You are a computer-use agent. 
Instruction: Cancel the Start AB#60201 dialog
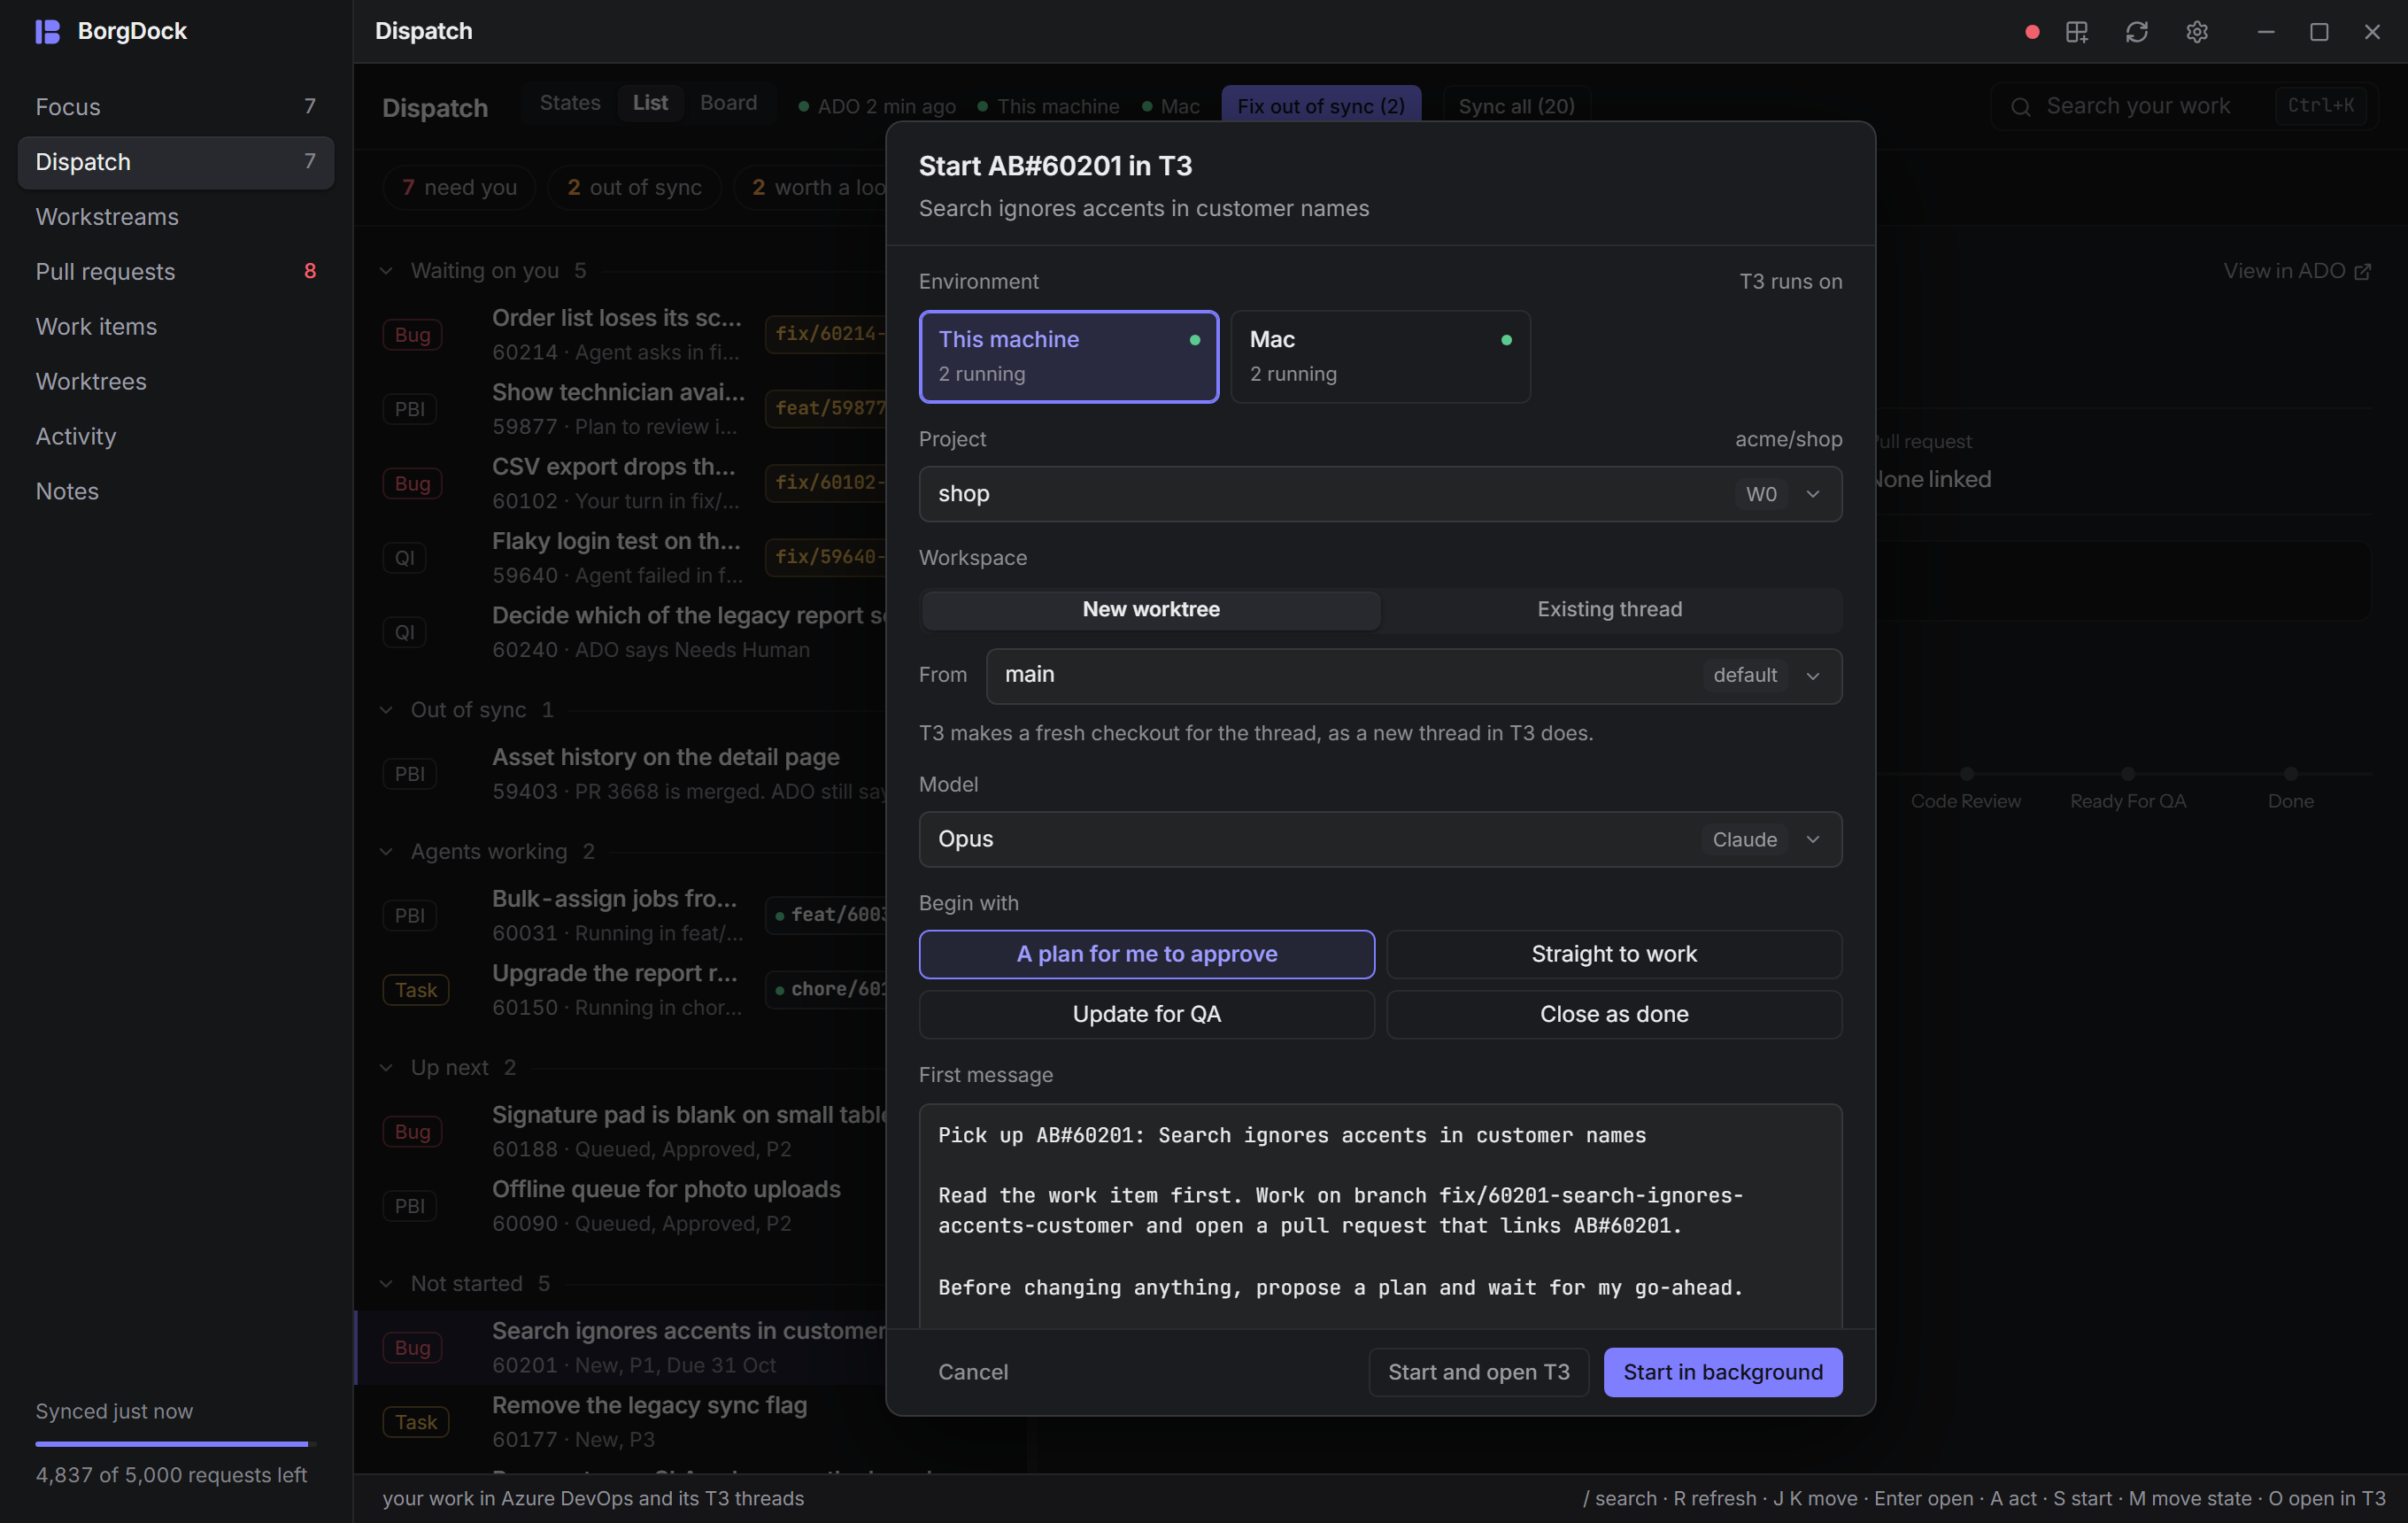click(x=972, y=1373)
